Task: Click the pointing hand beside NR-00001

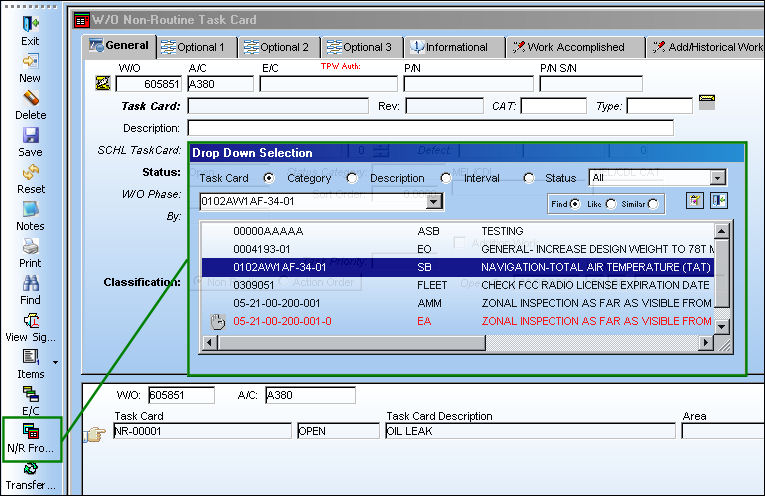Action: [x=95, y=434]
